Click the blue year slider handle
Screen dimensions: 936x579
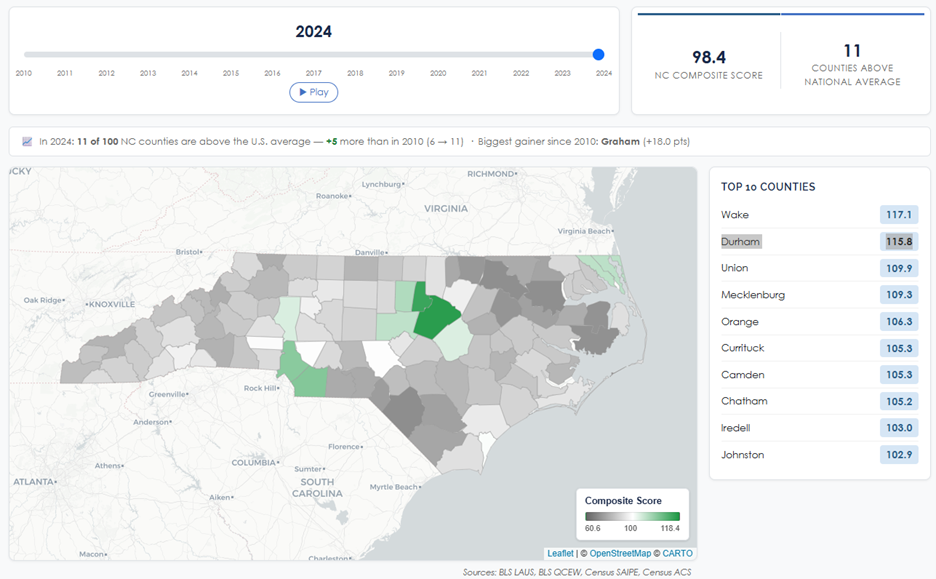pyautogui.click(x=598, y=55)
